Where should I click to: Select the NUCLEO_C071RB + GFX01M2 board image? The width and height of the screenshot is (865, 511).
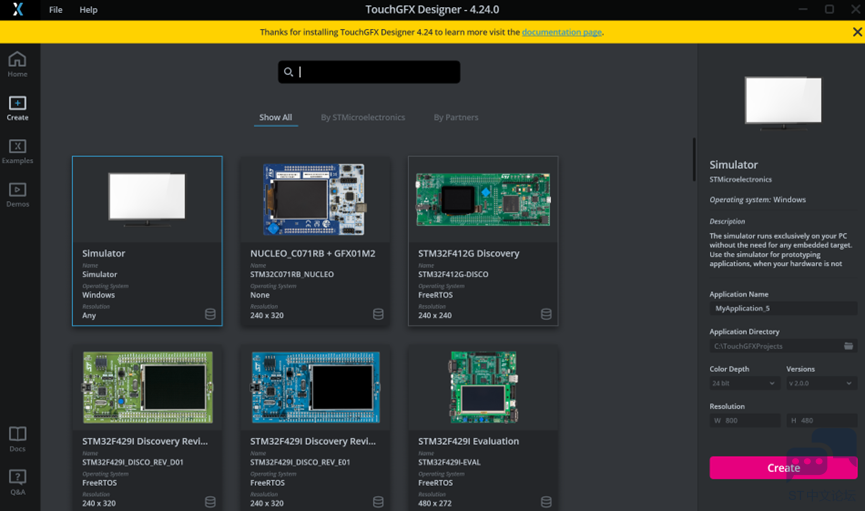314,199
